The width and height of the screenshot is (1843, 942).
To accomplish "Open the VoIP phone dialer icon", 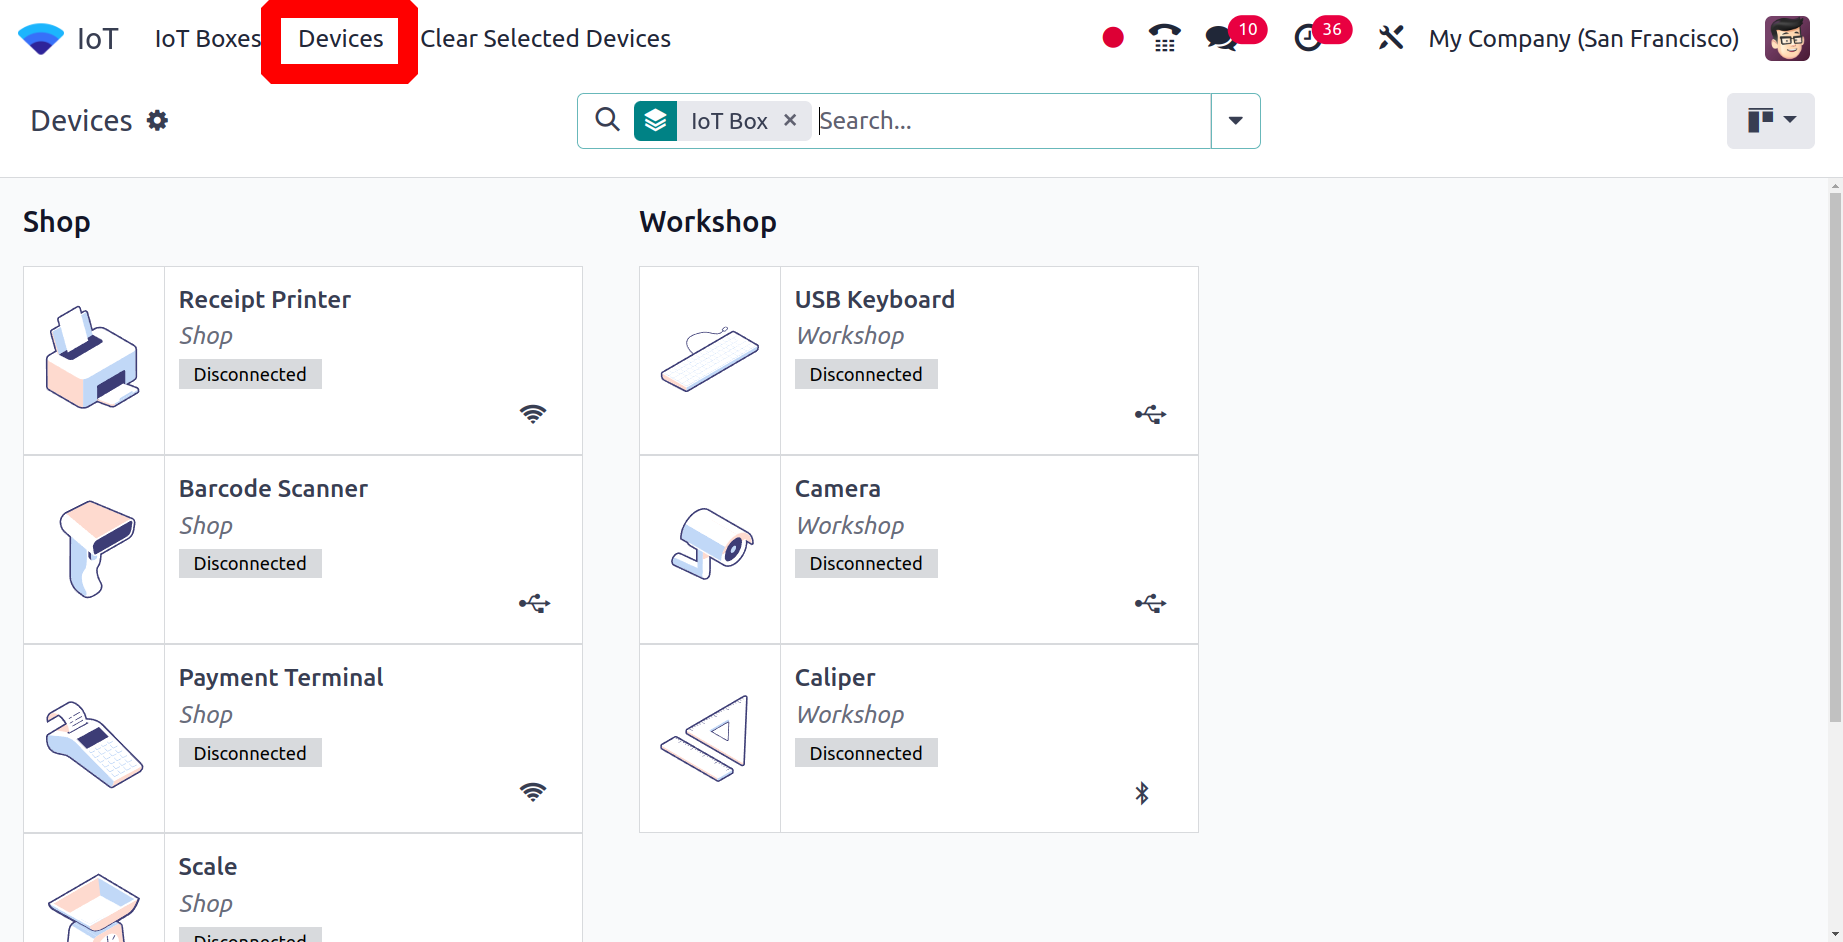I will [x=1164, y=38].
